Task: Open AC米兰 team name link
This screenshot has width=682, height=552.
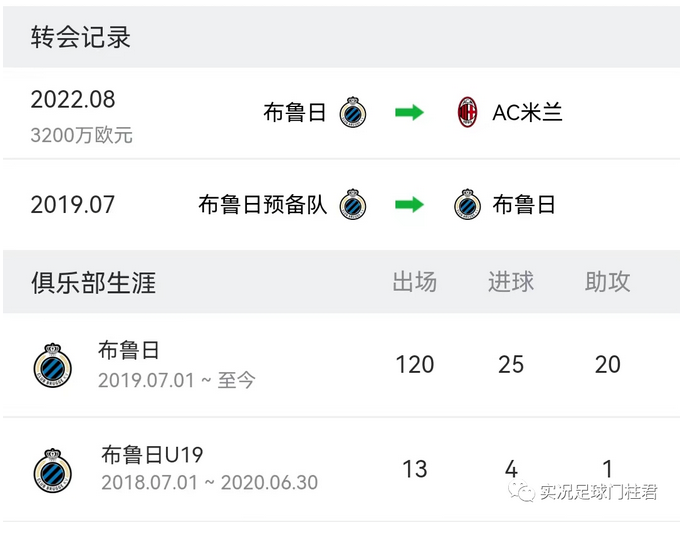Action: click(527, 113)
